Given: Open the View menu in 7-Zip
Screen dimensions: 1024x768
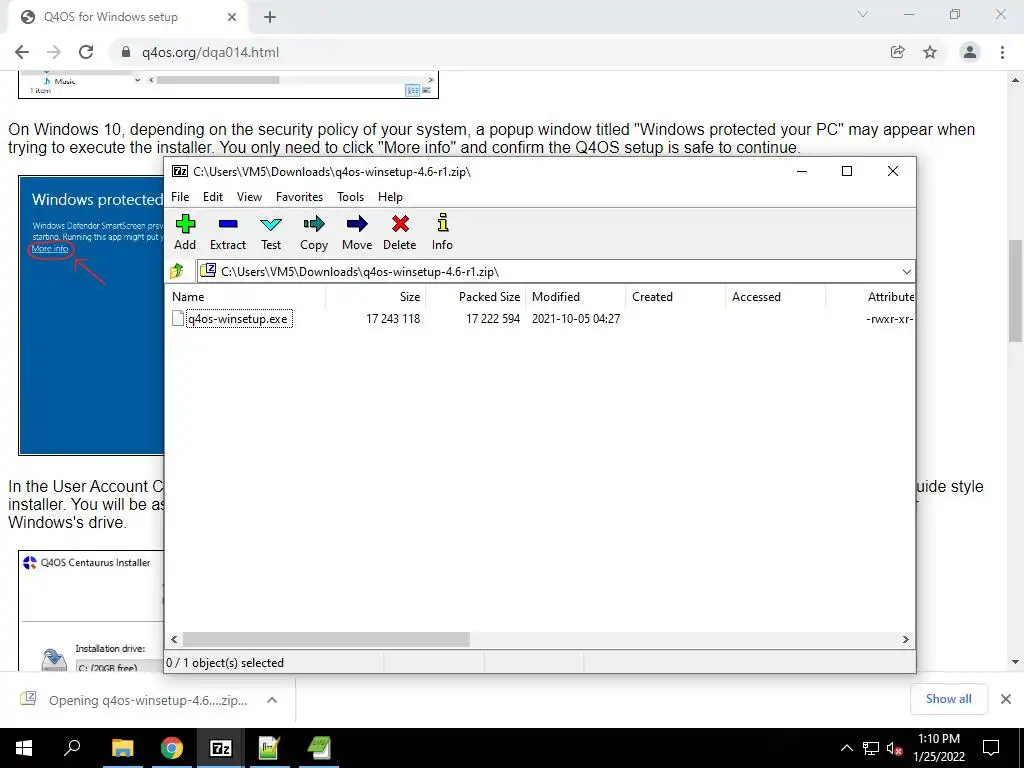Looking at the screenshot, I should tap(249, 197).
